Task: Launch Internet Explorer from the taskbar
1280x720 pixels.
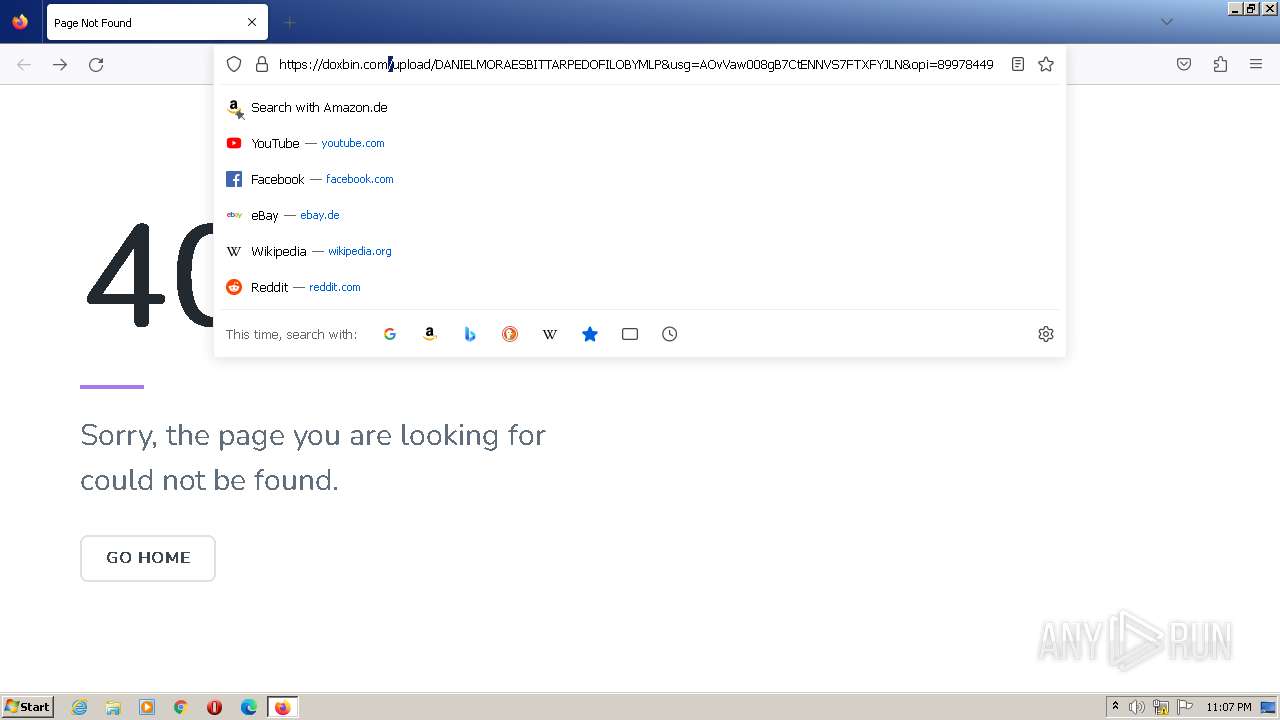Action: (80, 707)
